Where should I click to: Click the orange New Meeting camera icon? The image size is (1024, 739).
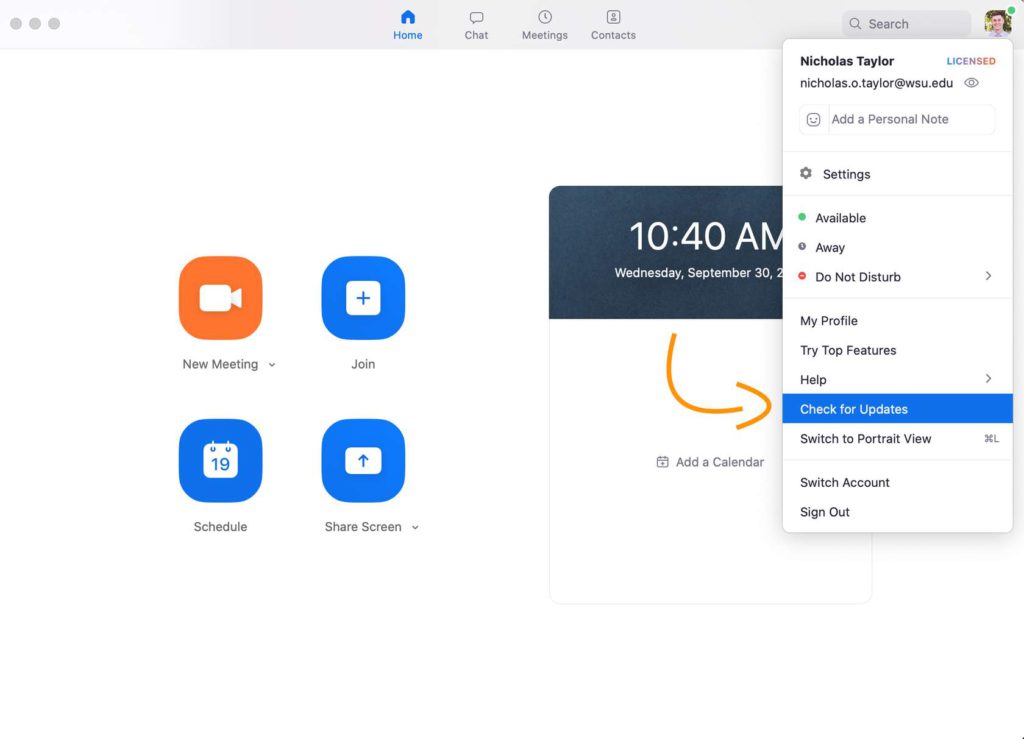click(x=220, y=298)
